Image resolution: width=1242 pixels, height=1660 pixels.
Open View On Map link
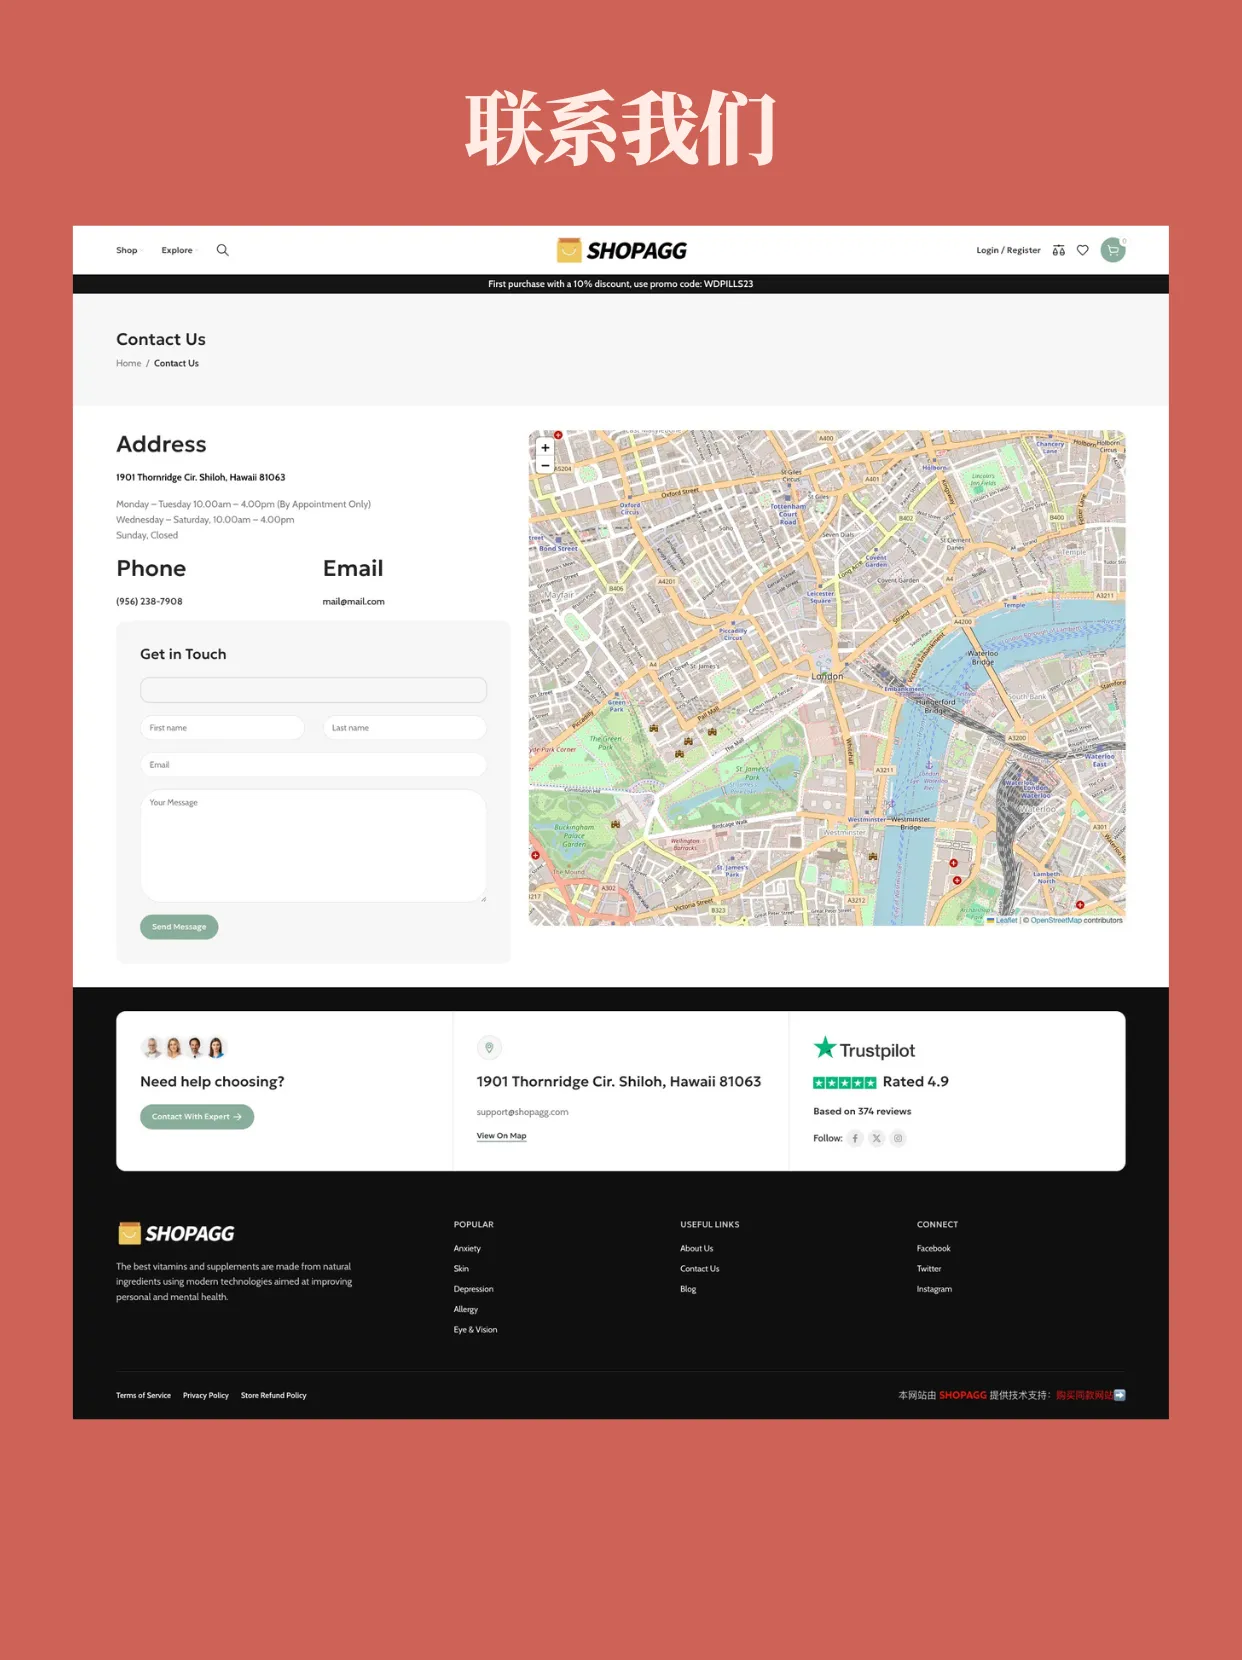click(501, 1136)
